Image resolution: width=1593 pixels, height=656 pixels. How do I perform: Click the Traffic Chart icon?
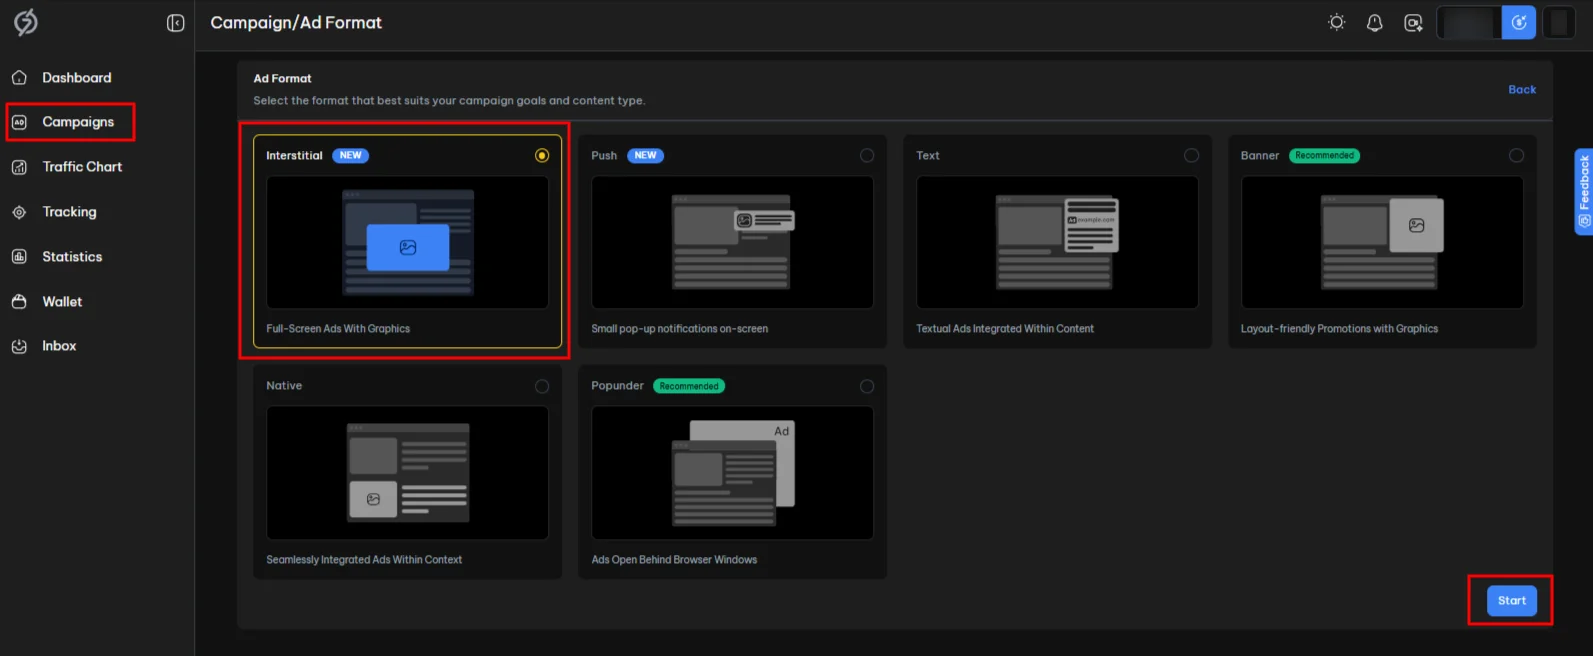(19, 167)
